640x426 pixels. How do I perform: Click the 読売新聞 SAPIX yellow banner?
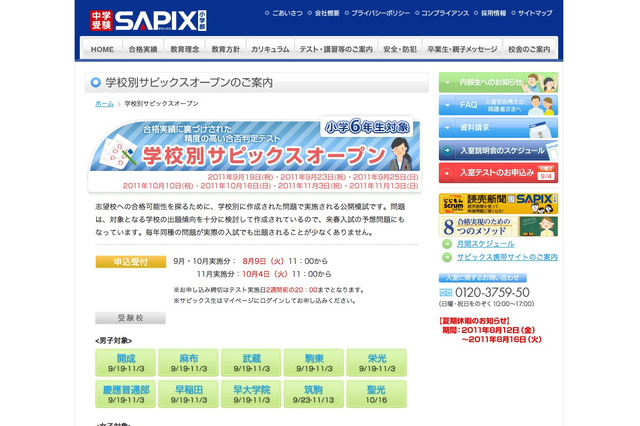(498, 204)
